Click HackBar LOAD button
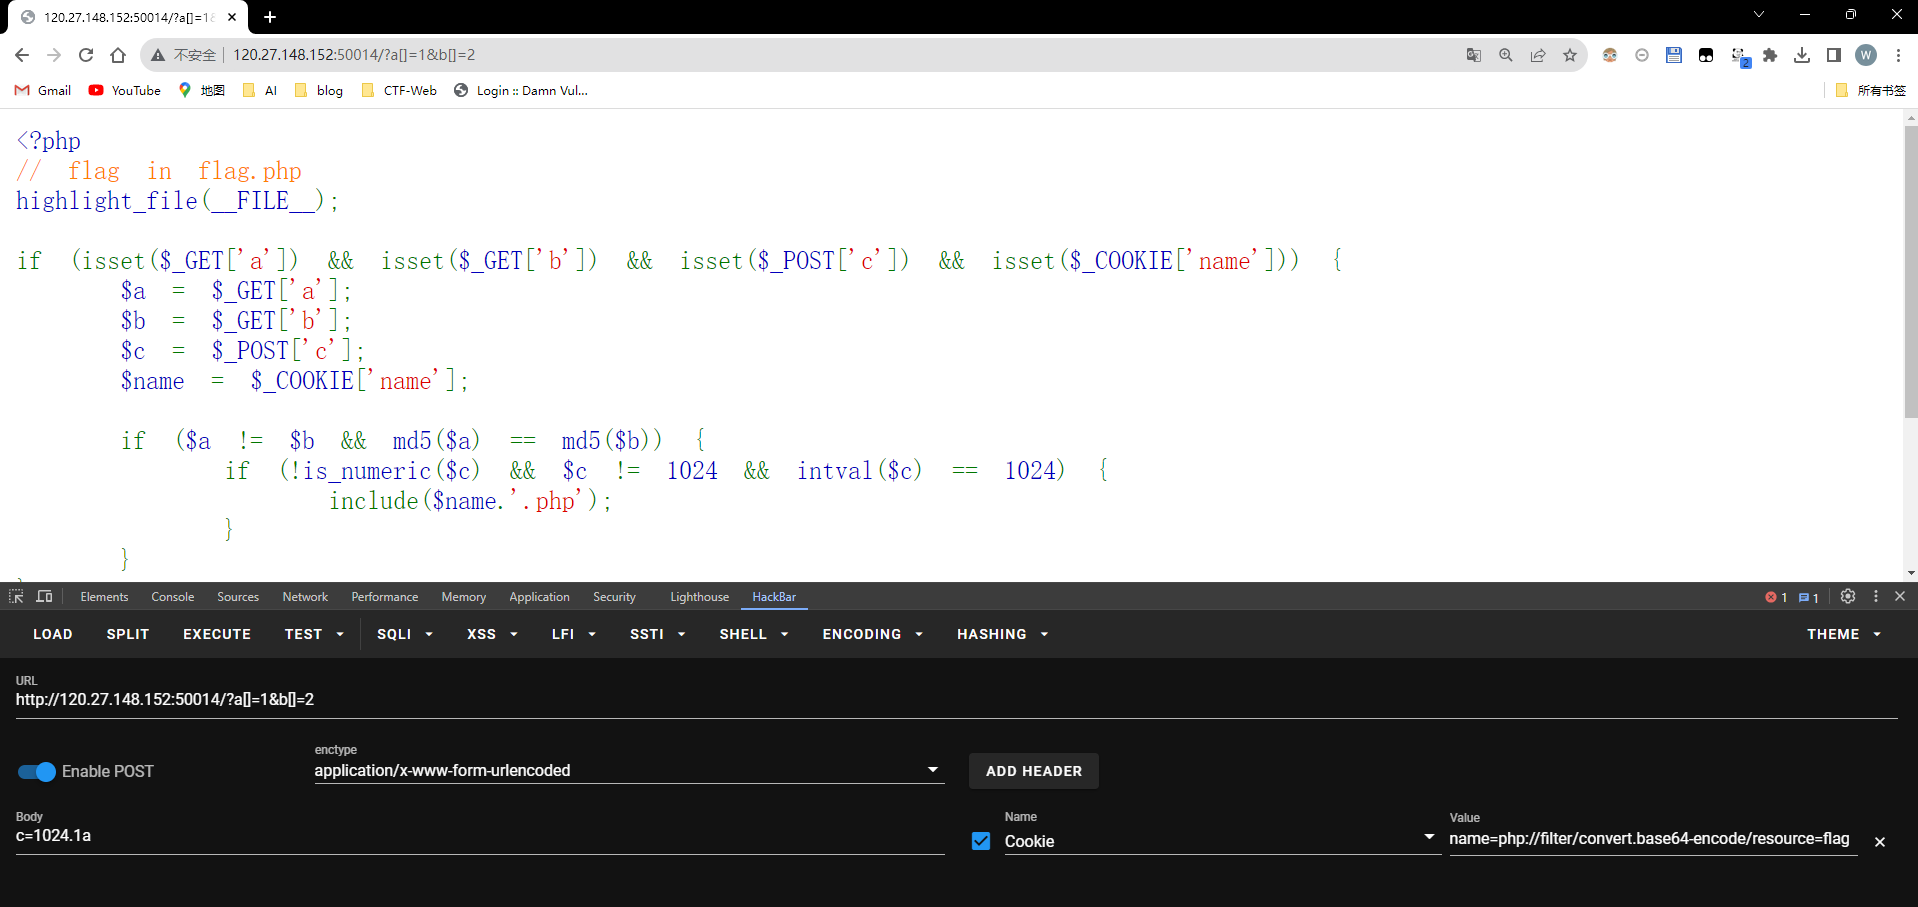The height and width of the screenshot is (907, 1918). point(53,634)
